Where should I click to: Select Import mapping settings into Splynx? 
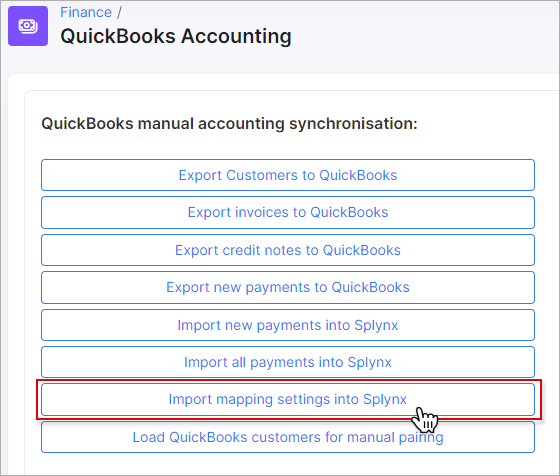pos(288,399)
